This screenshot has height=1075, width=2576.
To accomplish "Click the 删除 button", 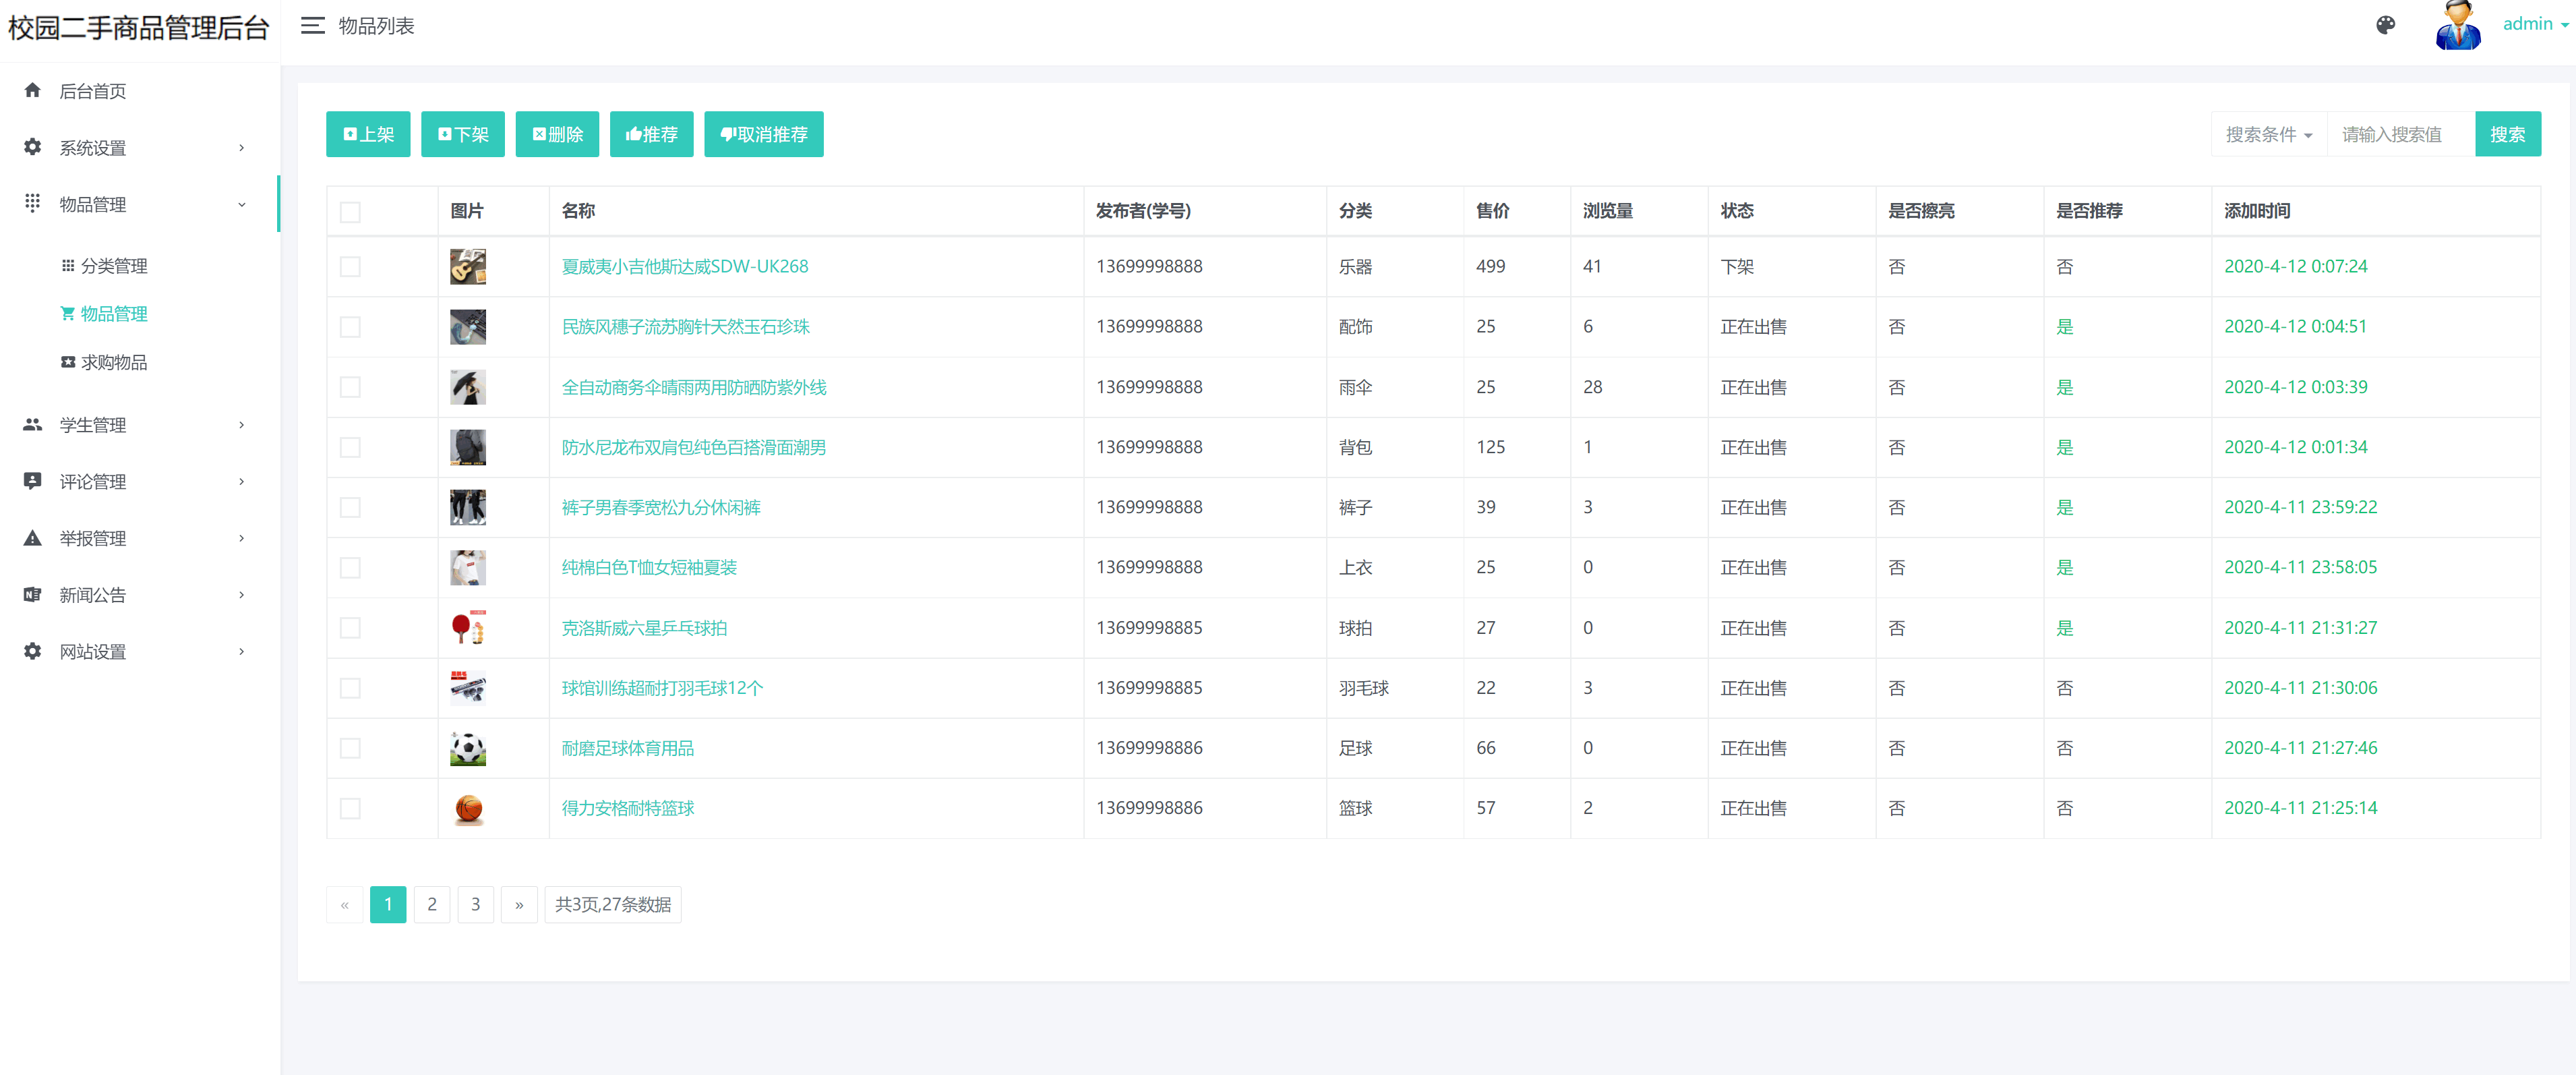I will click(557, 134).
